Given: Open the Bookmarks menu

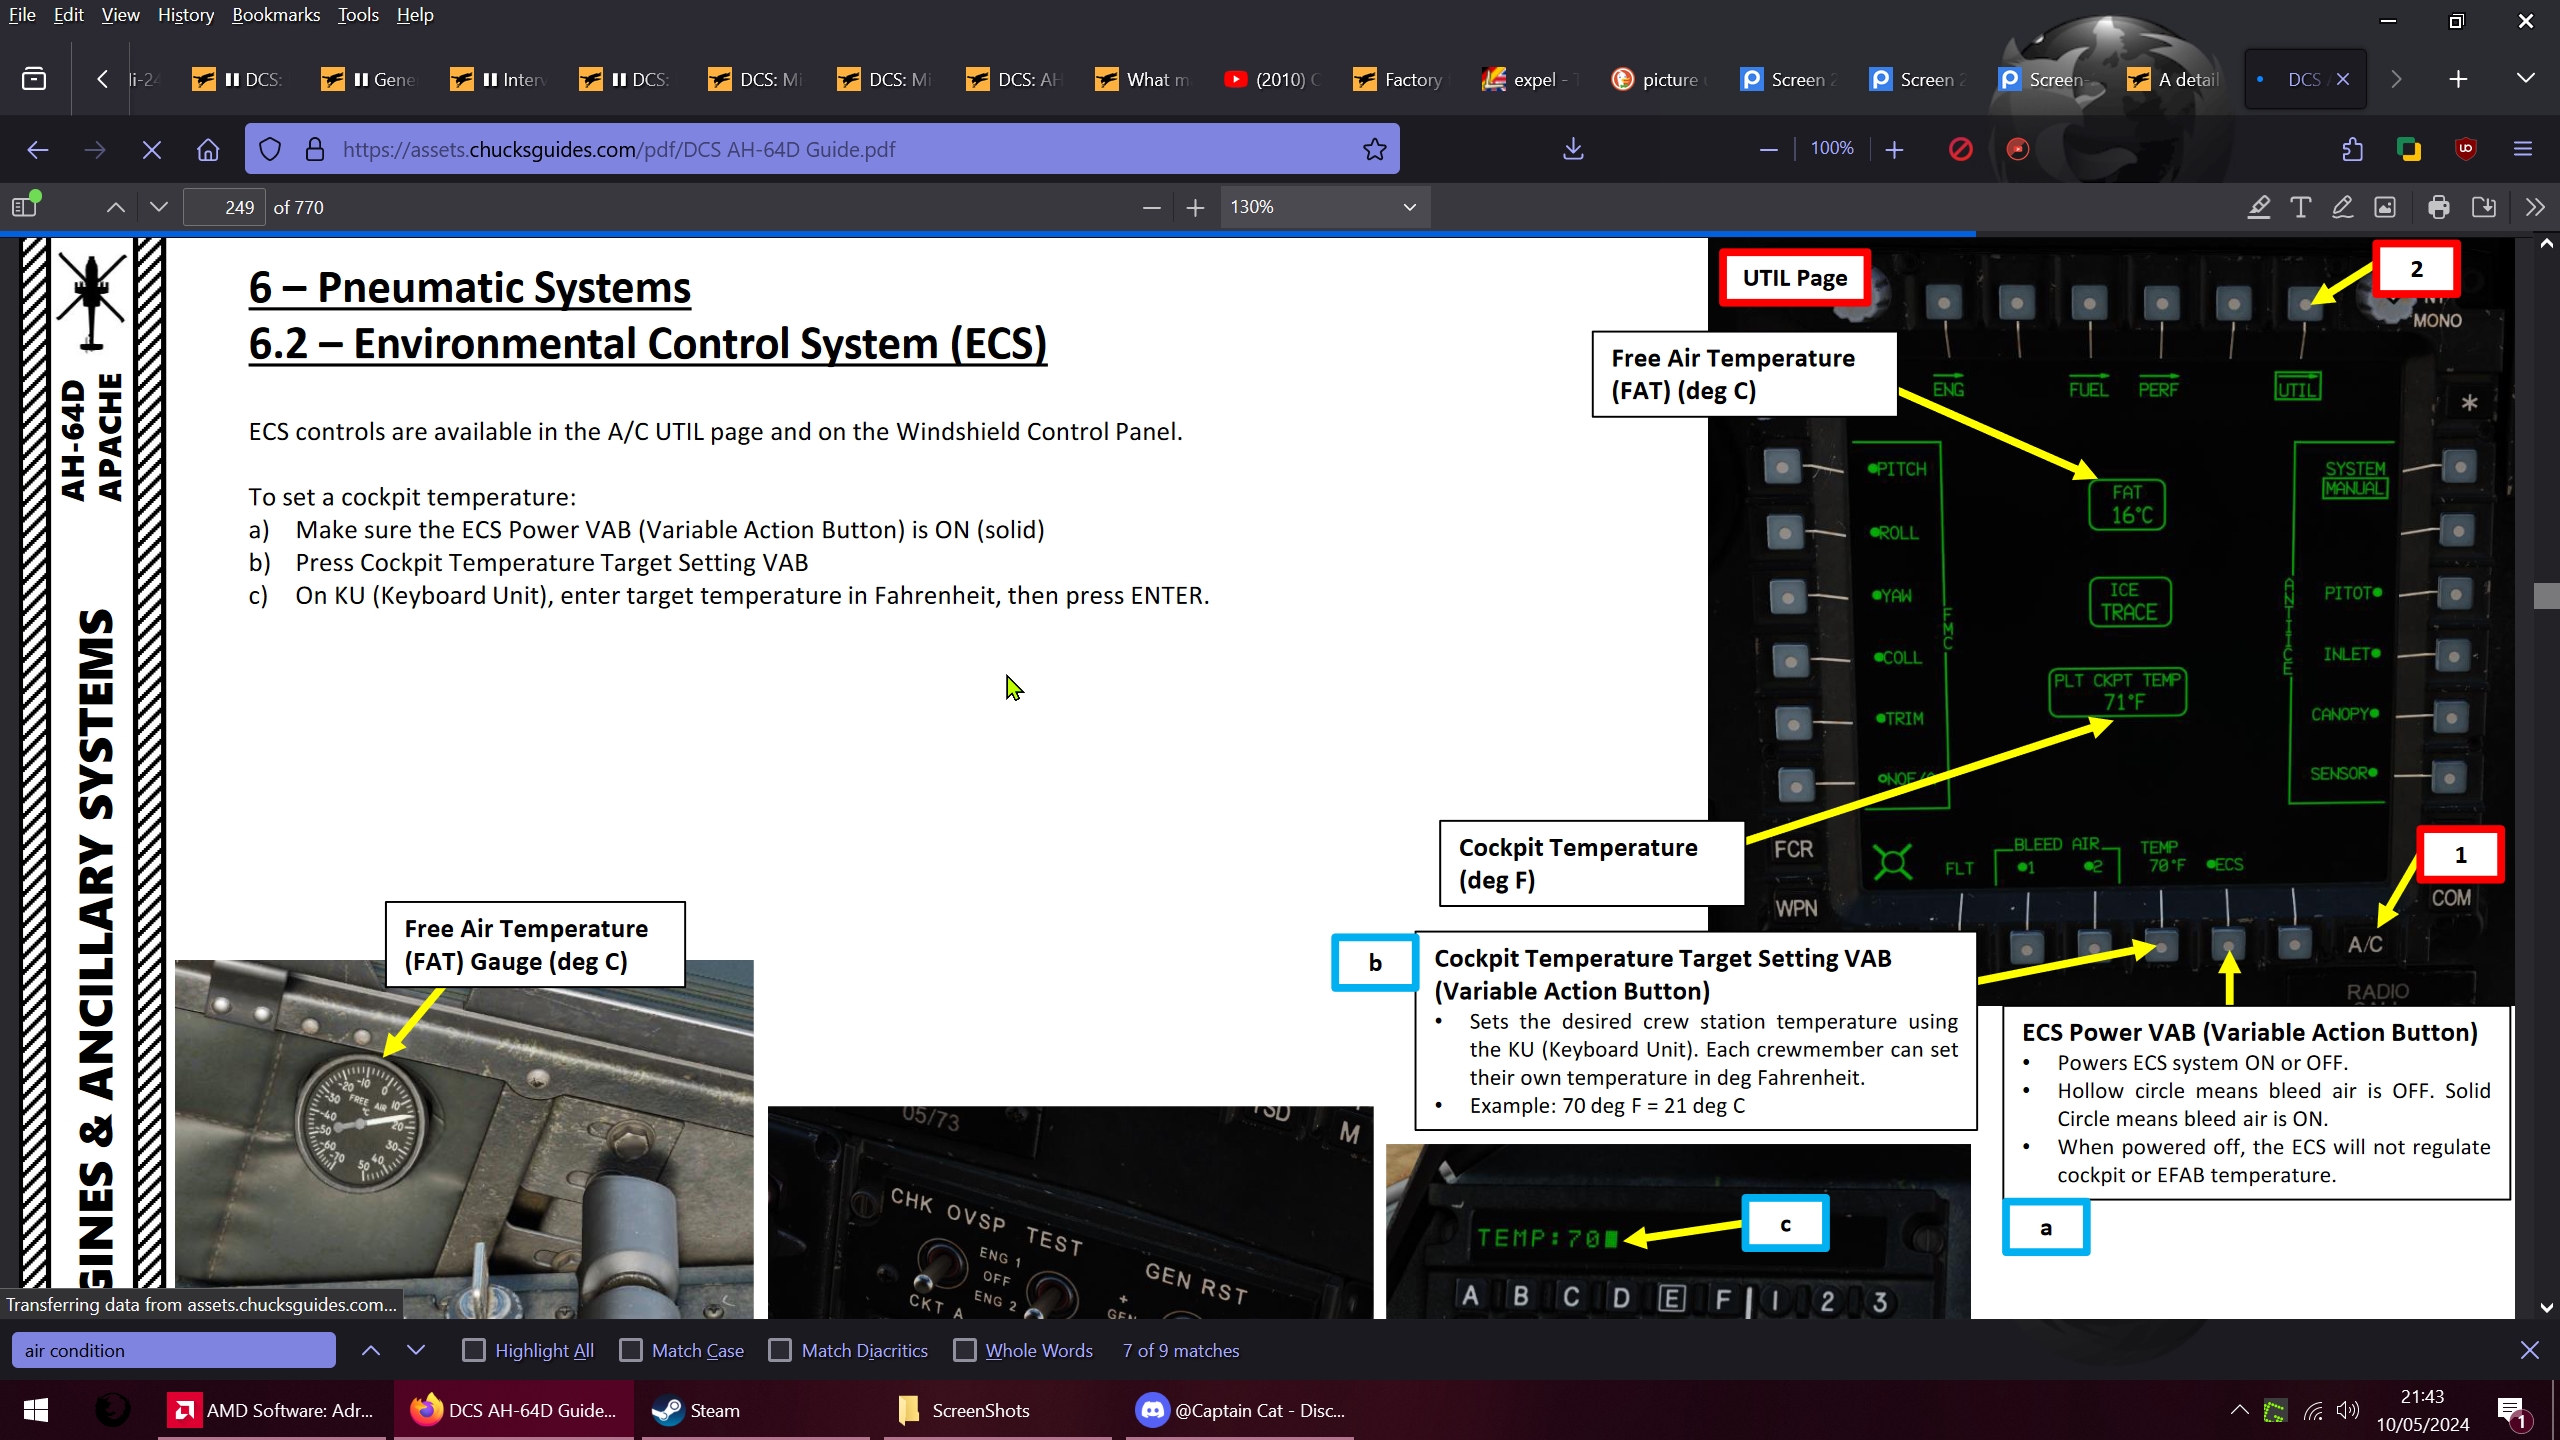Looking at the screenshot, I should point(275,15).
